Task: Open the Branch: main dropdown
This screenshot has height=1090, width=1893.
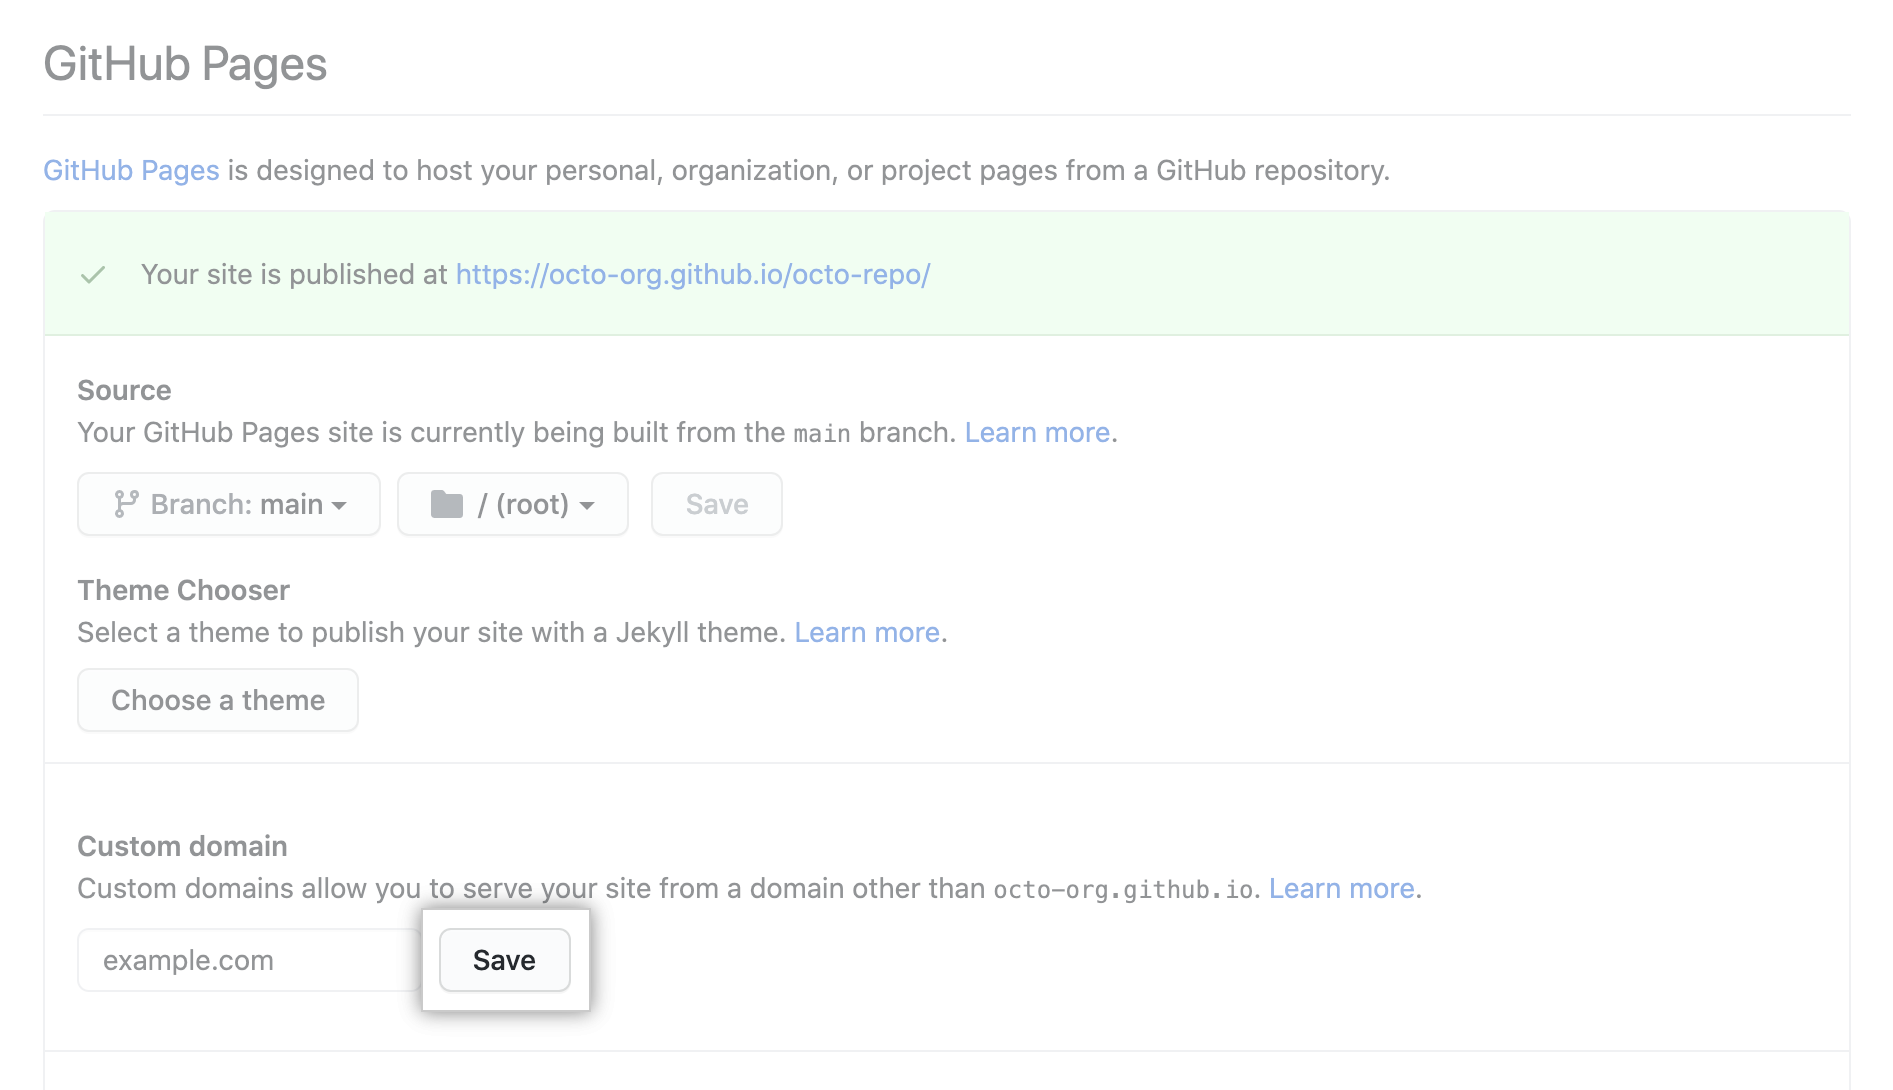Action: pyautogui.click(x=228, y=504)
